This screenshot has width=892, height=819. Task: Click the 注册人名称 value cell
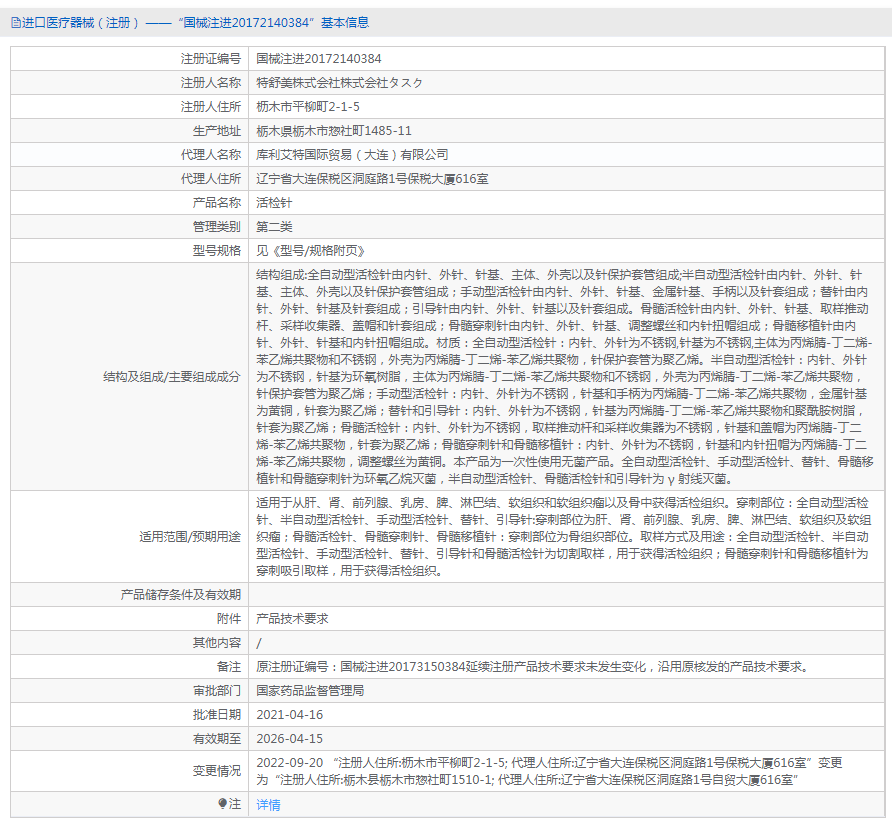coord(339,83)
